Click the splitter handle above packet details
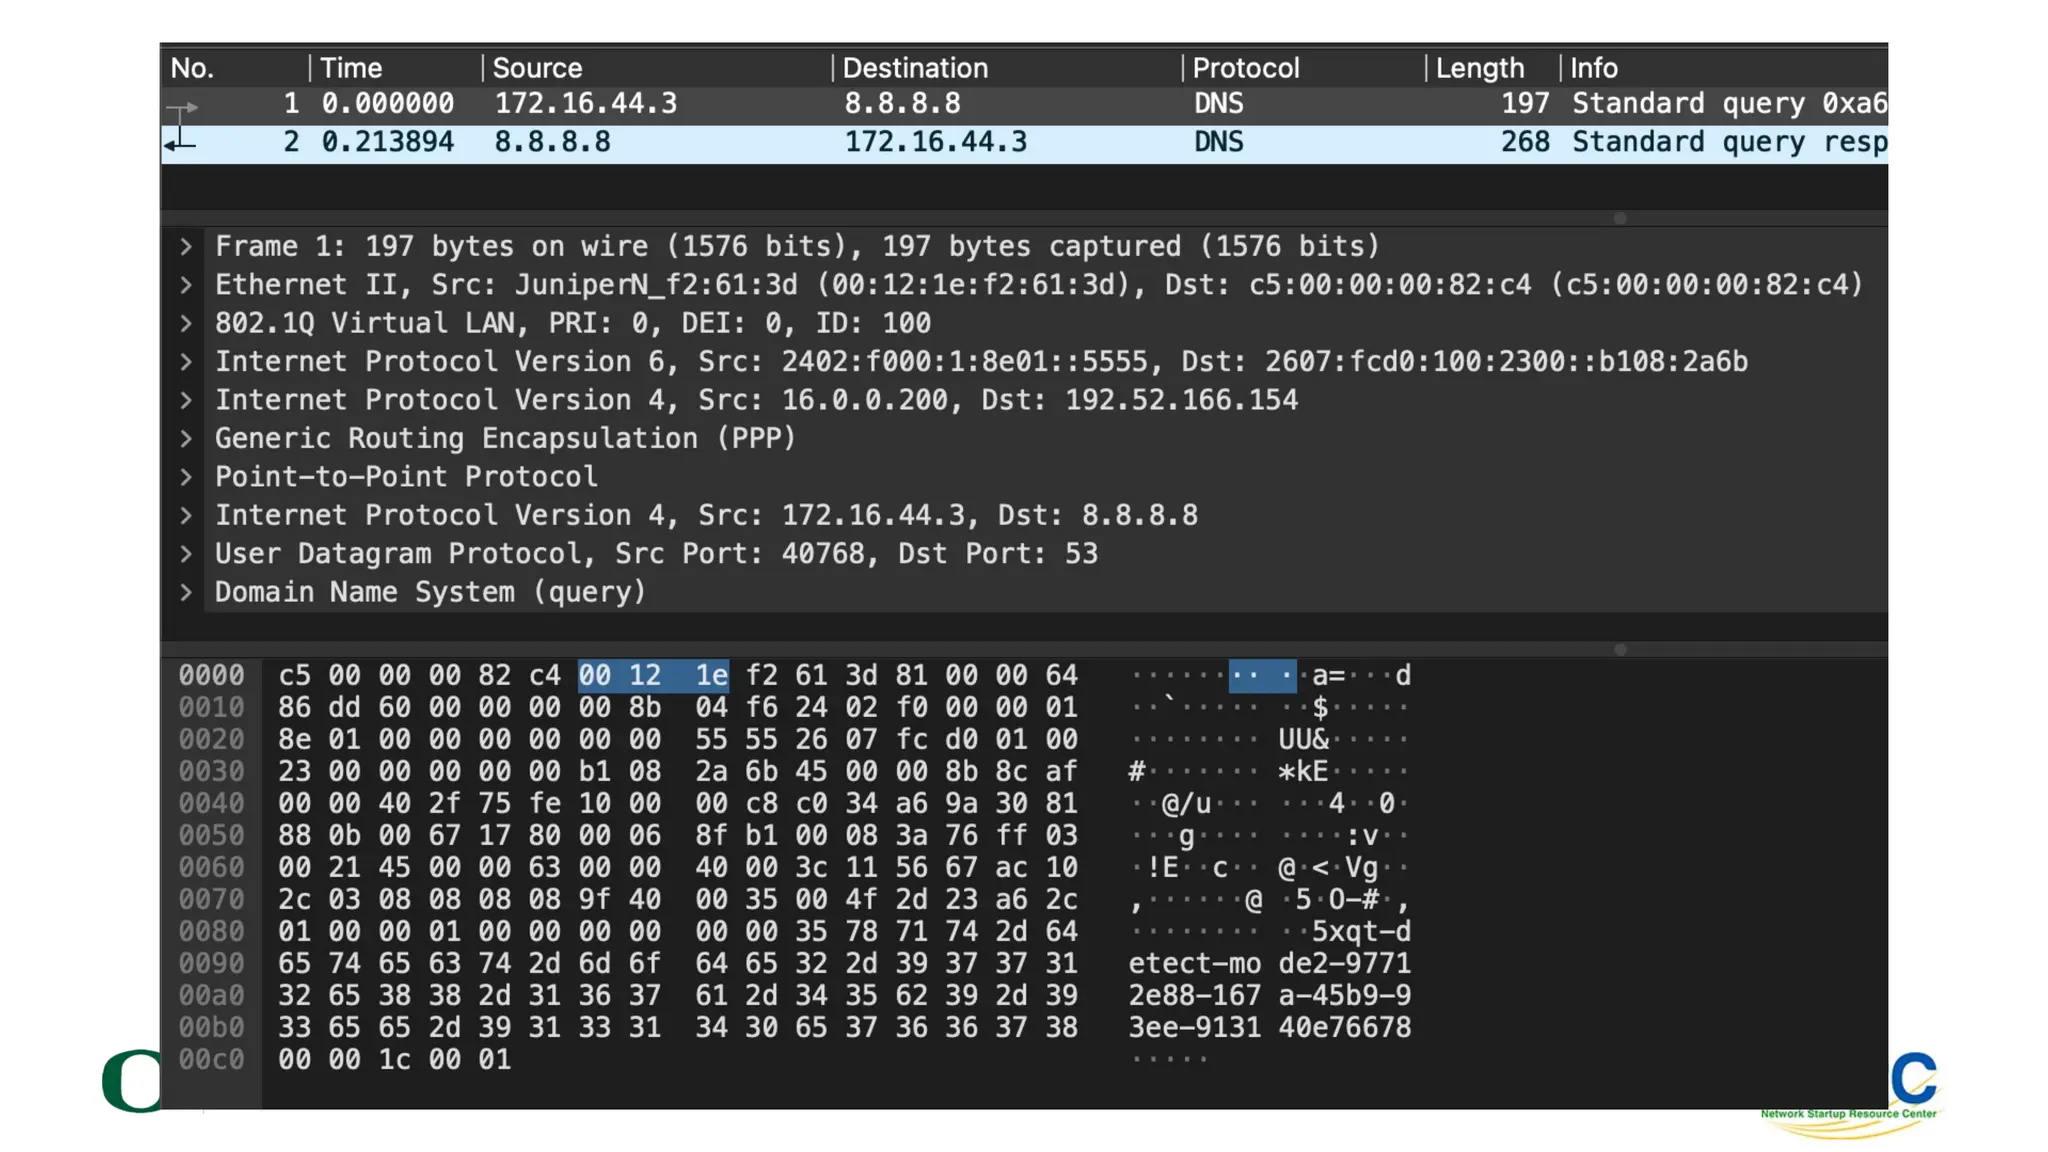Screen dimensions: 2048x1152 (1619, 218)
